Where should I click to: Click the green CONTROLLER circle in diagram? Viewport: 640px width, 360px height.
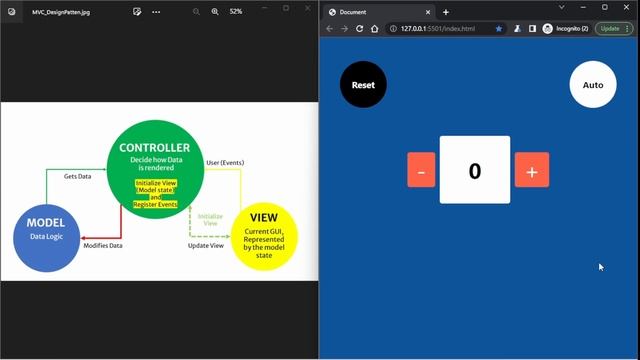pos(155,169)
